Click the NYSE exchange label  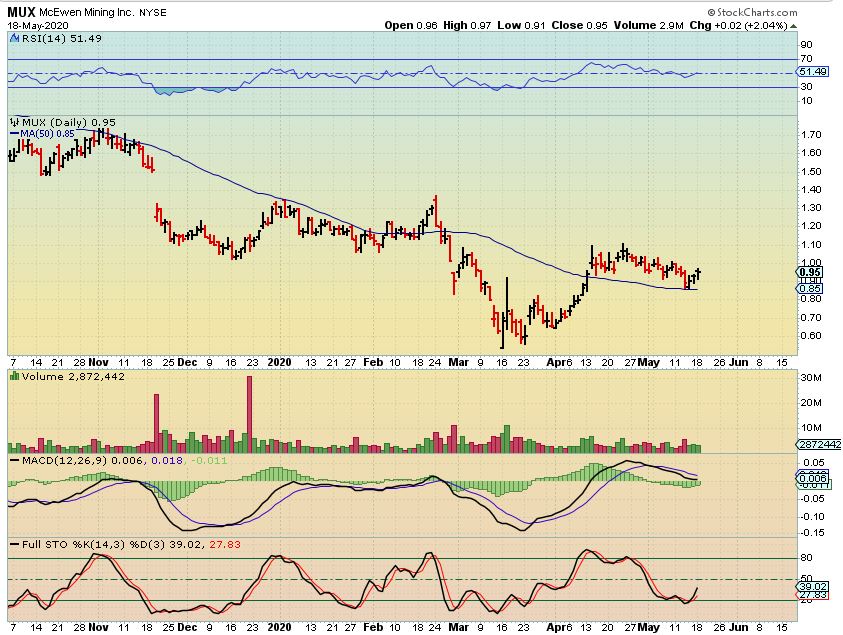tap(153, 12)
